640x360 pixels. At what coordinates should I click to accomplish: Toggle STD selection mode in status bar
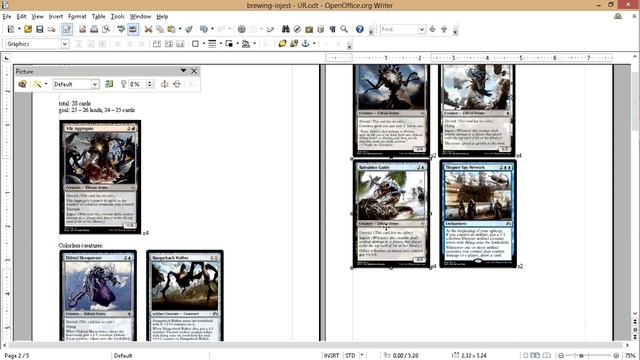coord(350,356)
